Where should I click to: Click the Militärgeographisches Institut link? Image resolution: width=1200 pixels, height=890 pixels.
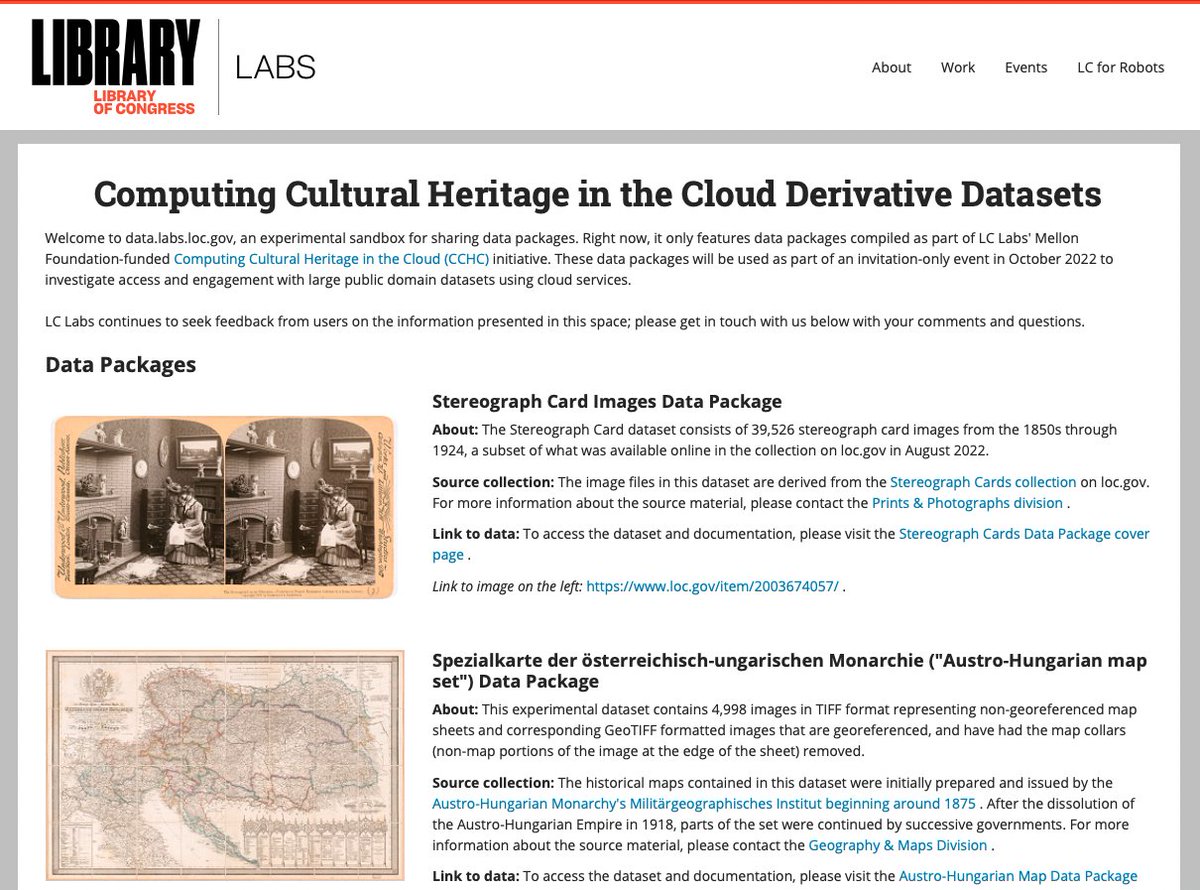pos(704,803)
